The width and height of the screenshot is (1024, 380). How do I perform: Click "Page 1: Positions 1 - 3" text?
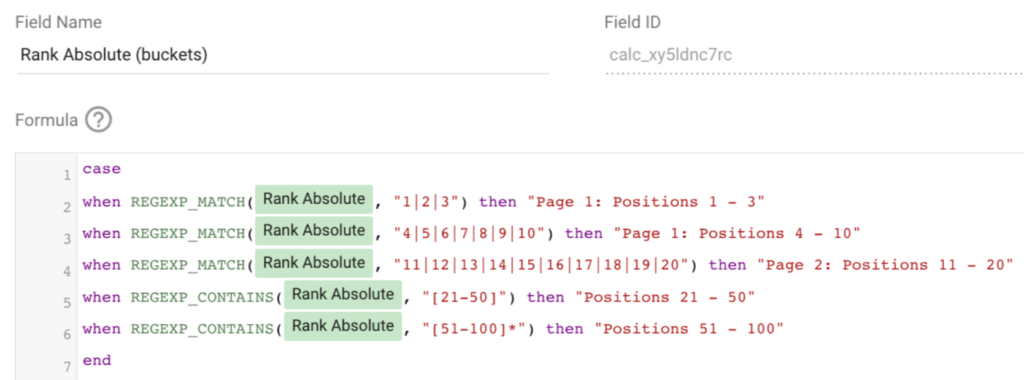pos(650,202)
